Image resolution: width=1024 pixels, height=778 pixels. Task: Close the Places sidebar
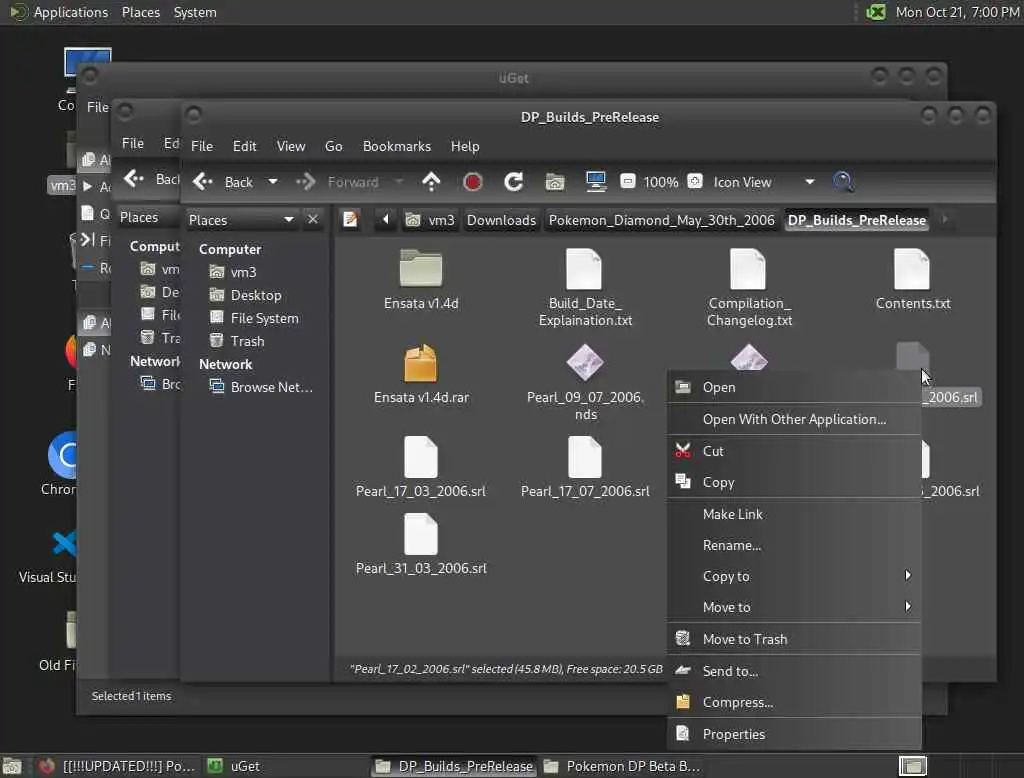313,219
